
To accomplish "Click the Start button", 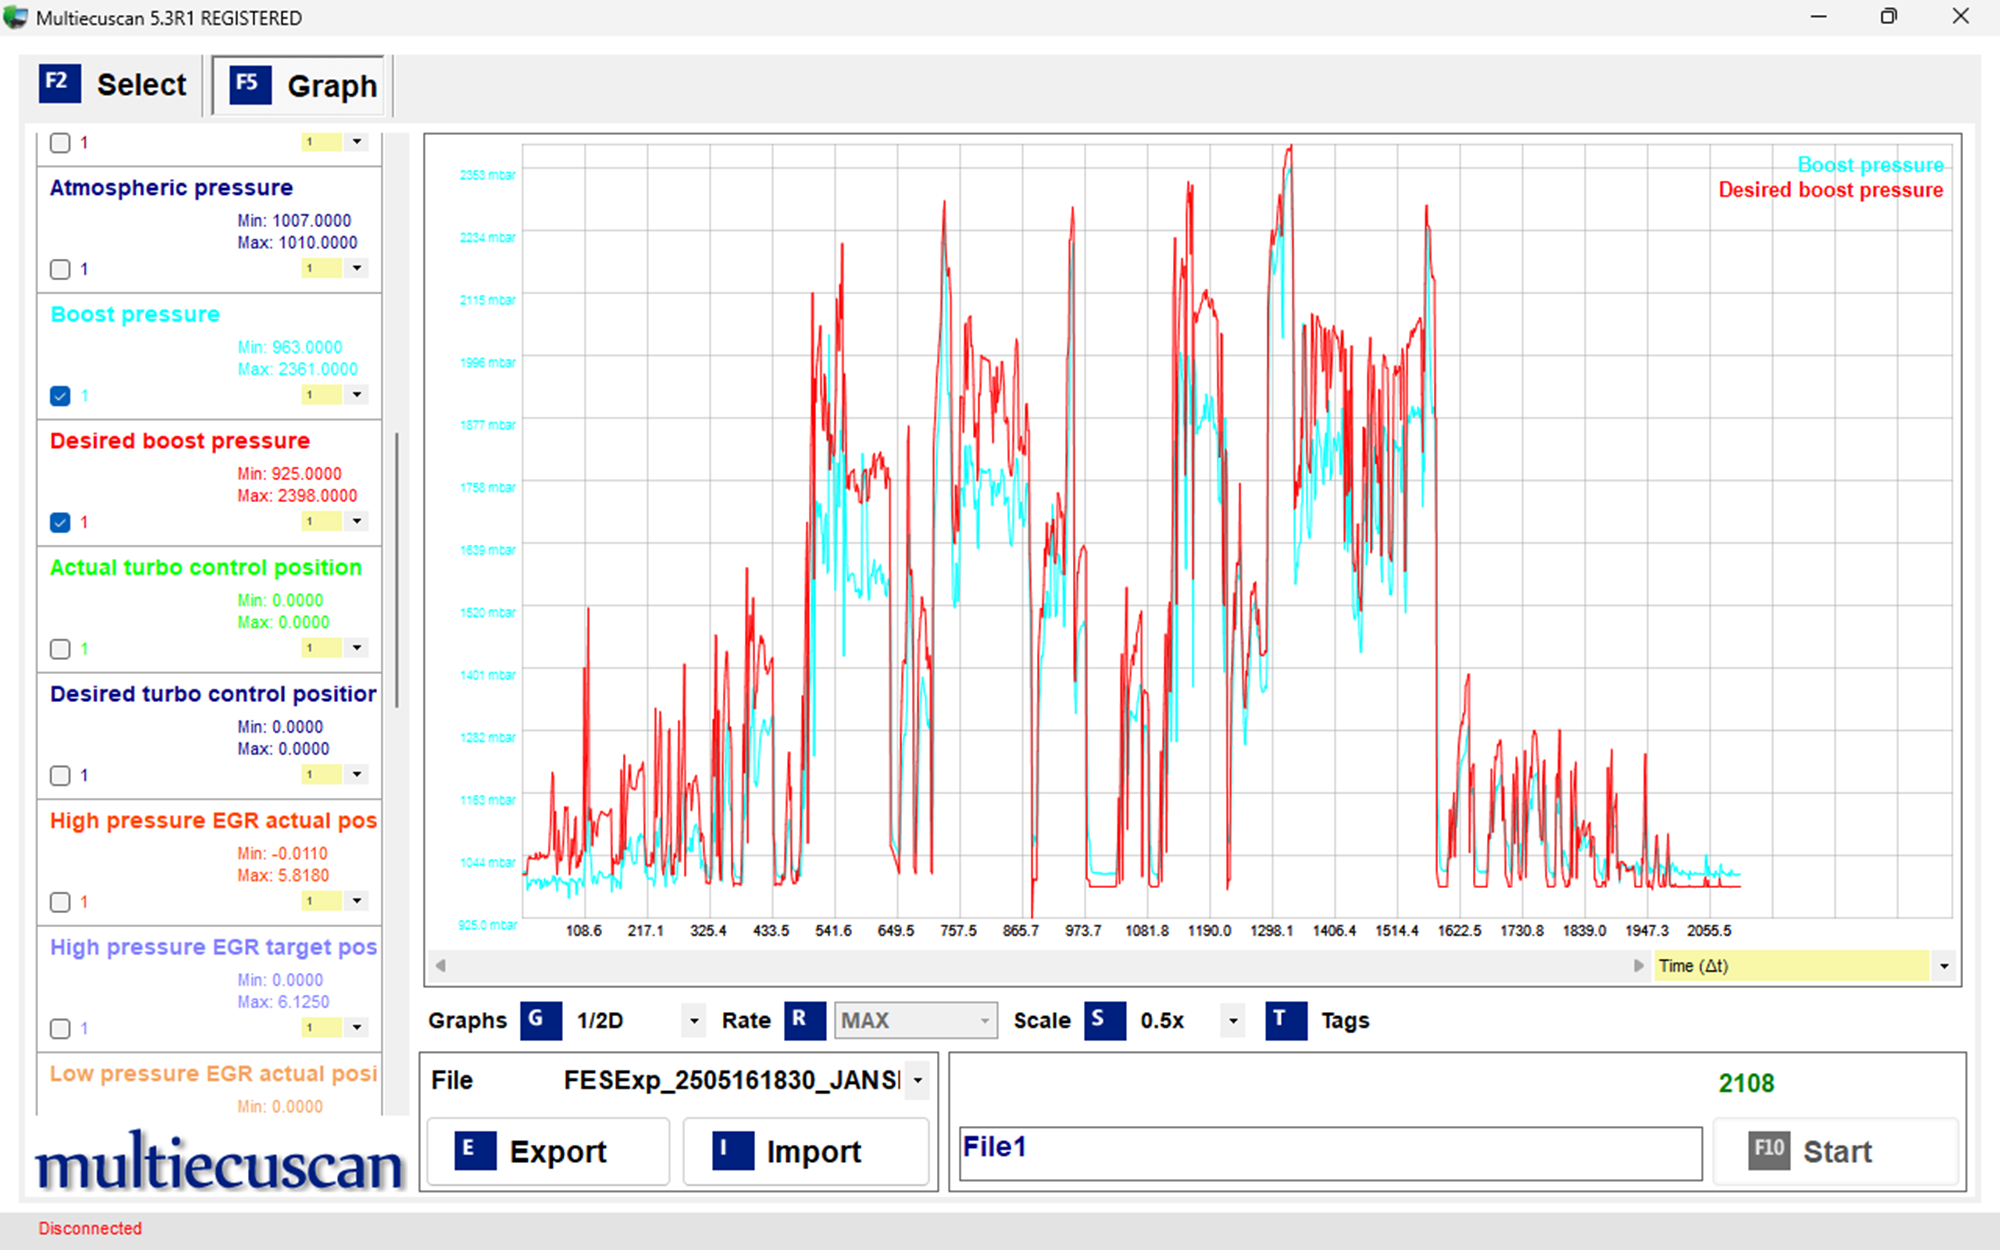I will (1836, 1151).
